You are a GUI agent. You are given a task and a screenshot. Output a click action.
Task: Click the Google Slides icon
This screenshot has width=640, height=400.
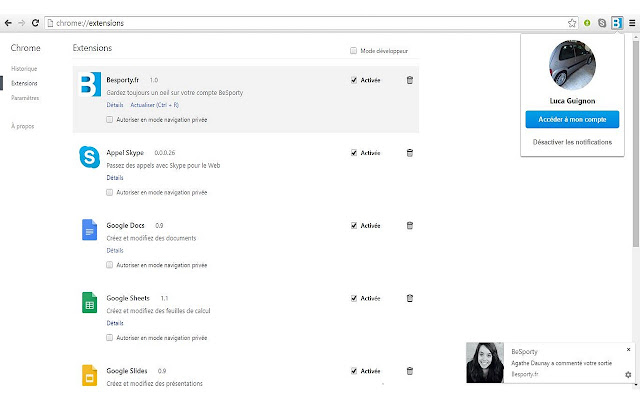tap(89, 375)
